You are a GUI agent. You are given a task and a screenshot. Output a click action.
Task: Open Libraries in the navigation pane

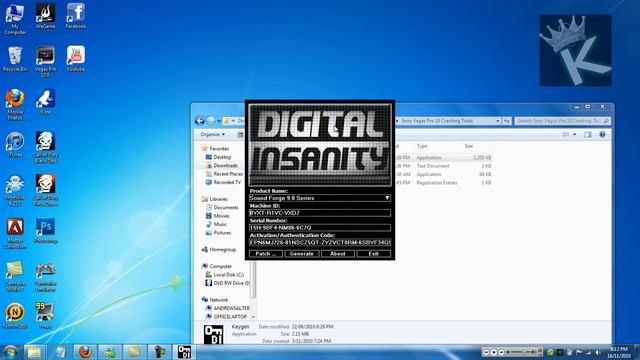218,199
